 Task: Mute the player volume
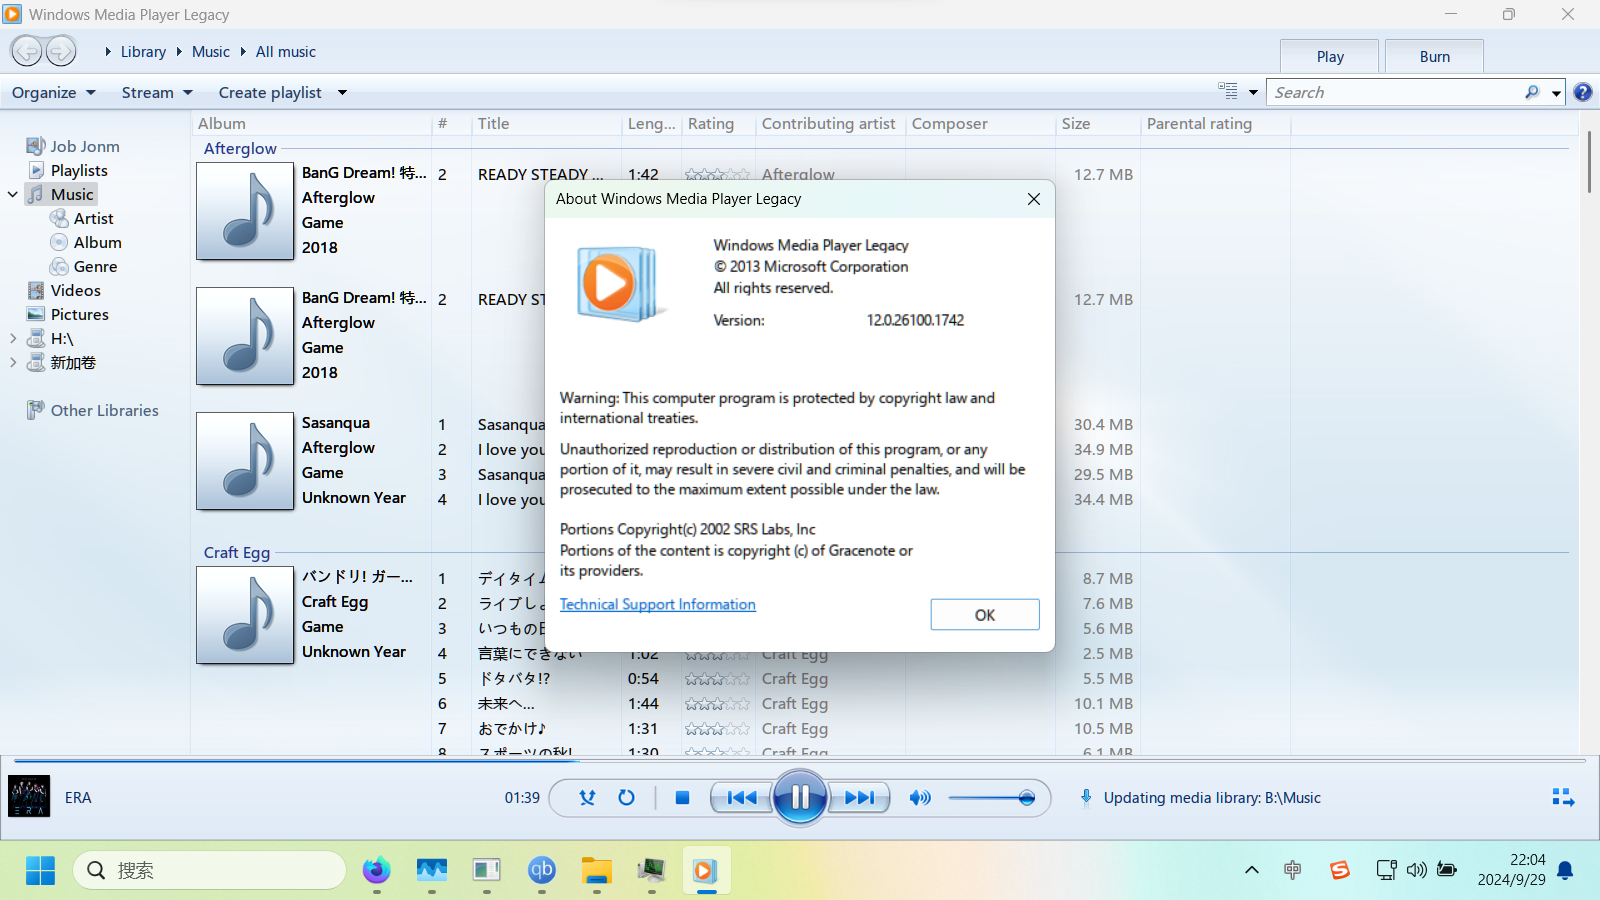click(920, 797)
